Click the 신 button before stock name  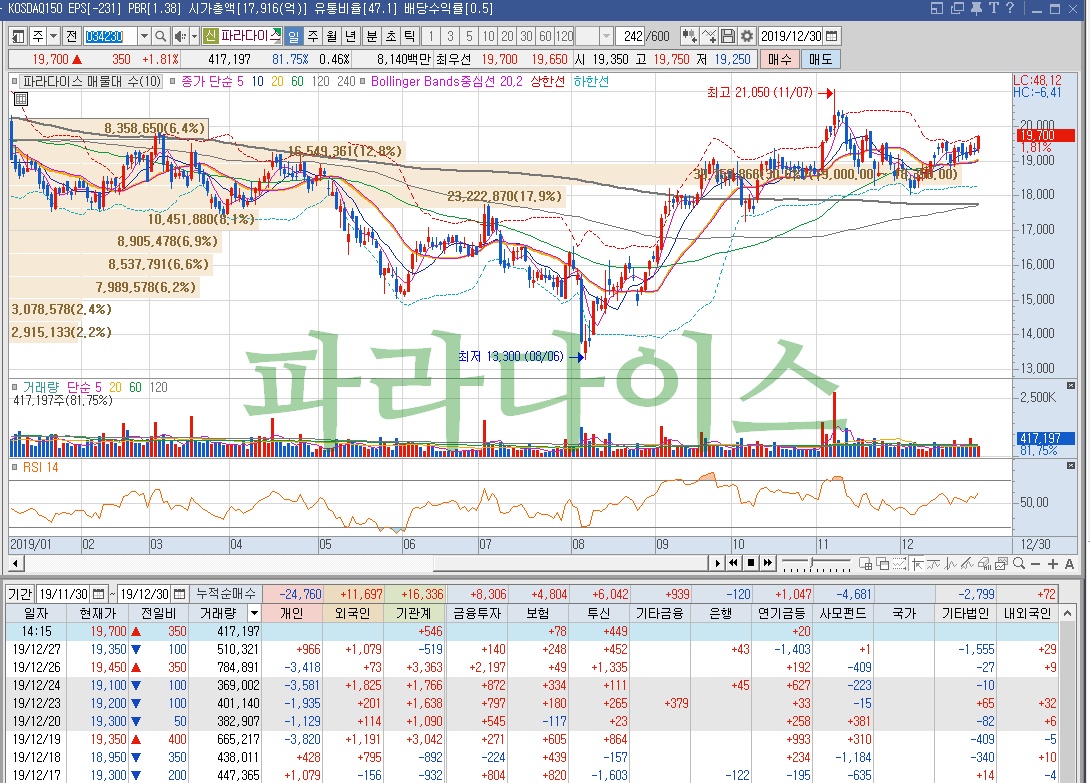(211, 36)
